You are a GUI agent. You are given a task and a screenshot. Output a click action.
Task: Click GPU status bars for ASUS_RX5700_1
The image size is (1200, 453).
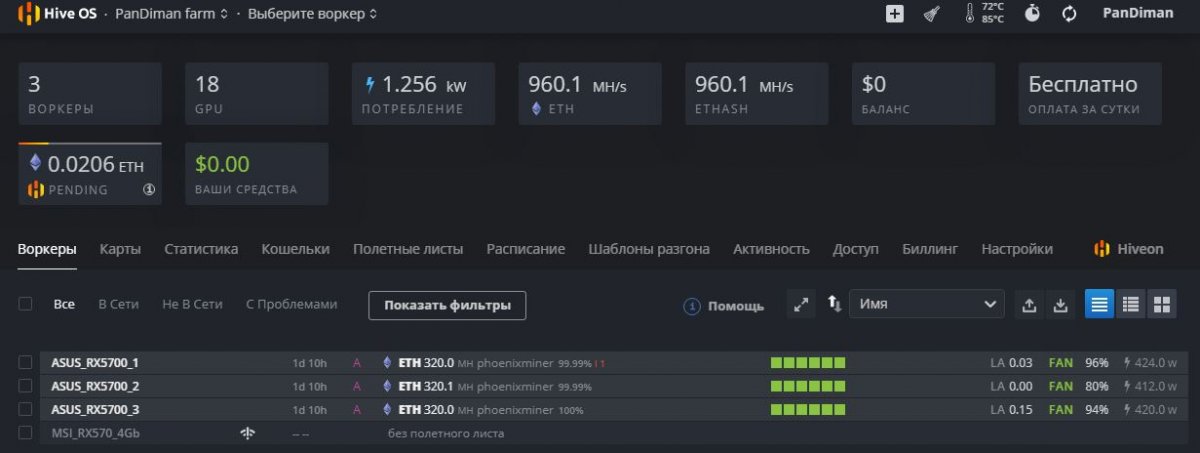point(807,362)
